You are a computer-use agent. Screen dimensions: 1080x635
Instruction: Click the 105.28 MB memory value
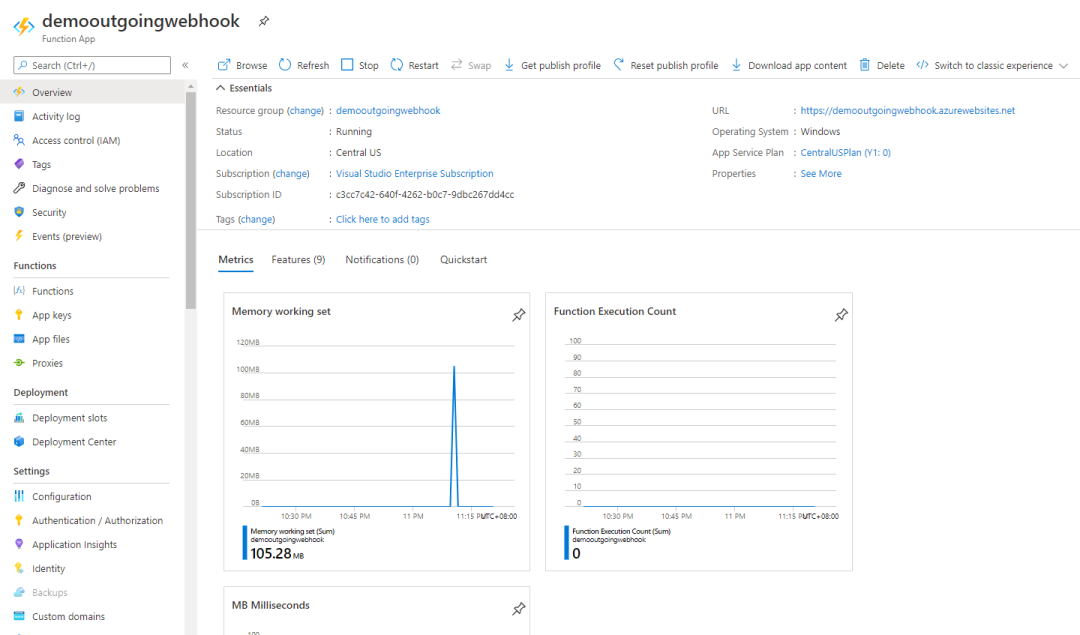[277, 554]
